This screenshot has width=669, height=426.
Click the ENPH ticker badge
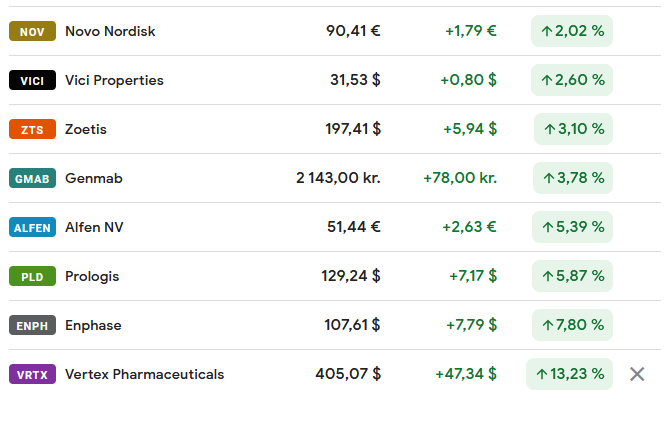(32, 325)
